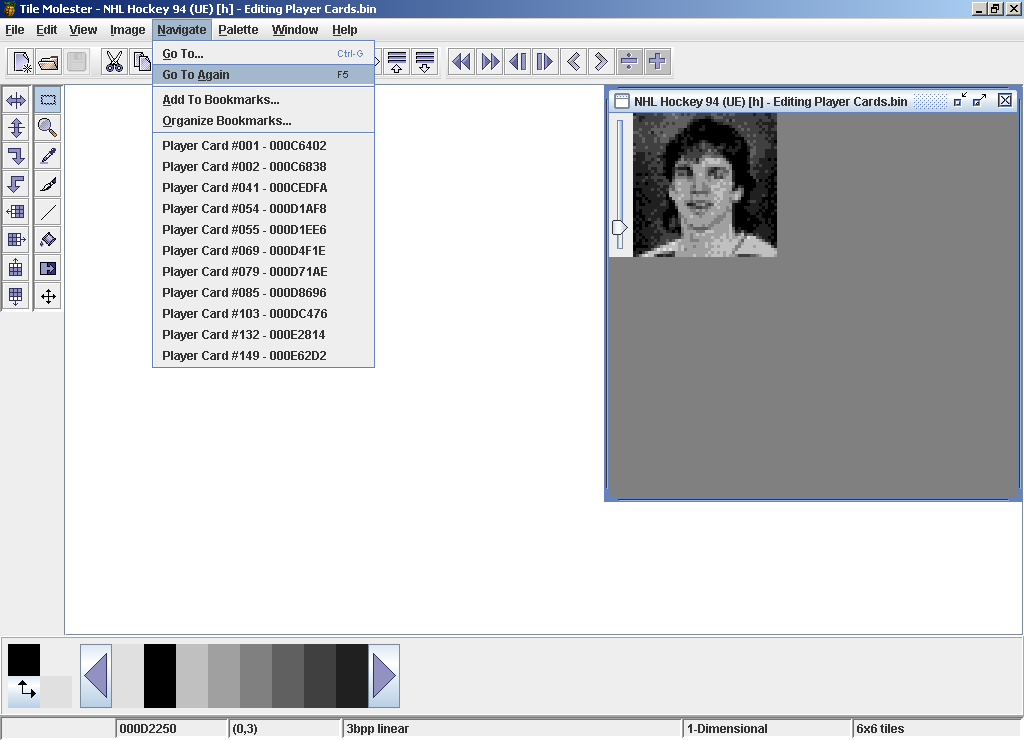Viewport: 1024px width, 740px height.
Task: Select the flood fill bucket tool
Action: tap(47, 240)
